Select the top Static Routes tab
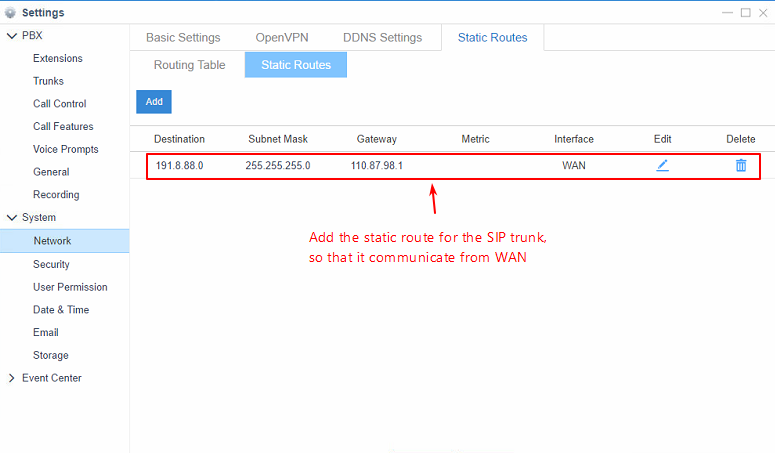The image size is (775, 453). coord(492,38)
